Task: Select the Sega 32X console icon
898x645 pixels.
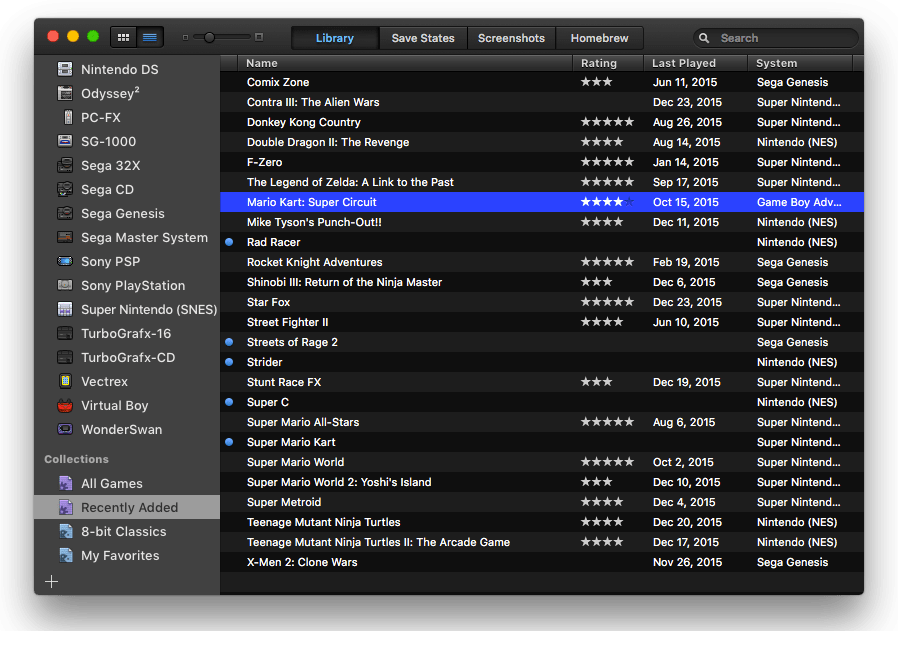Action: tap(65, 166)
